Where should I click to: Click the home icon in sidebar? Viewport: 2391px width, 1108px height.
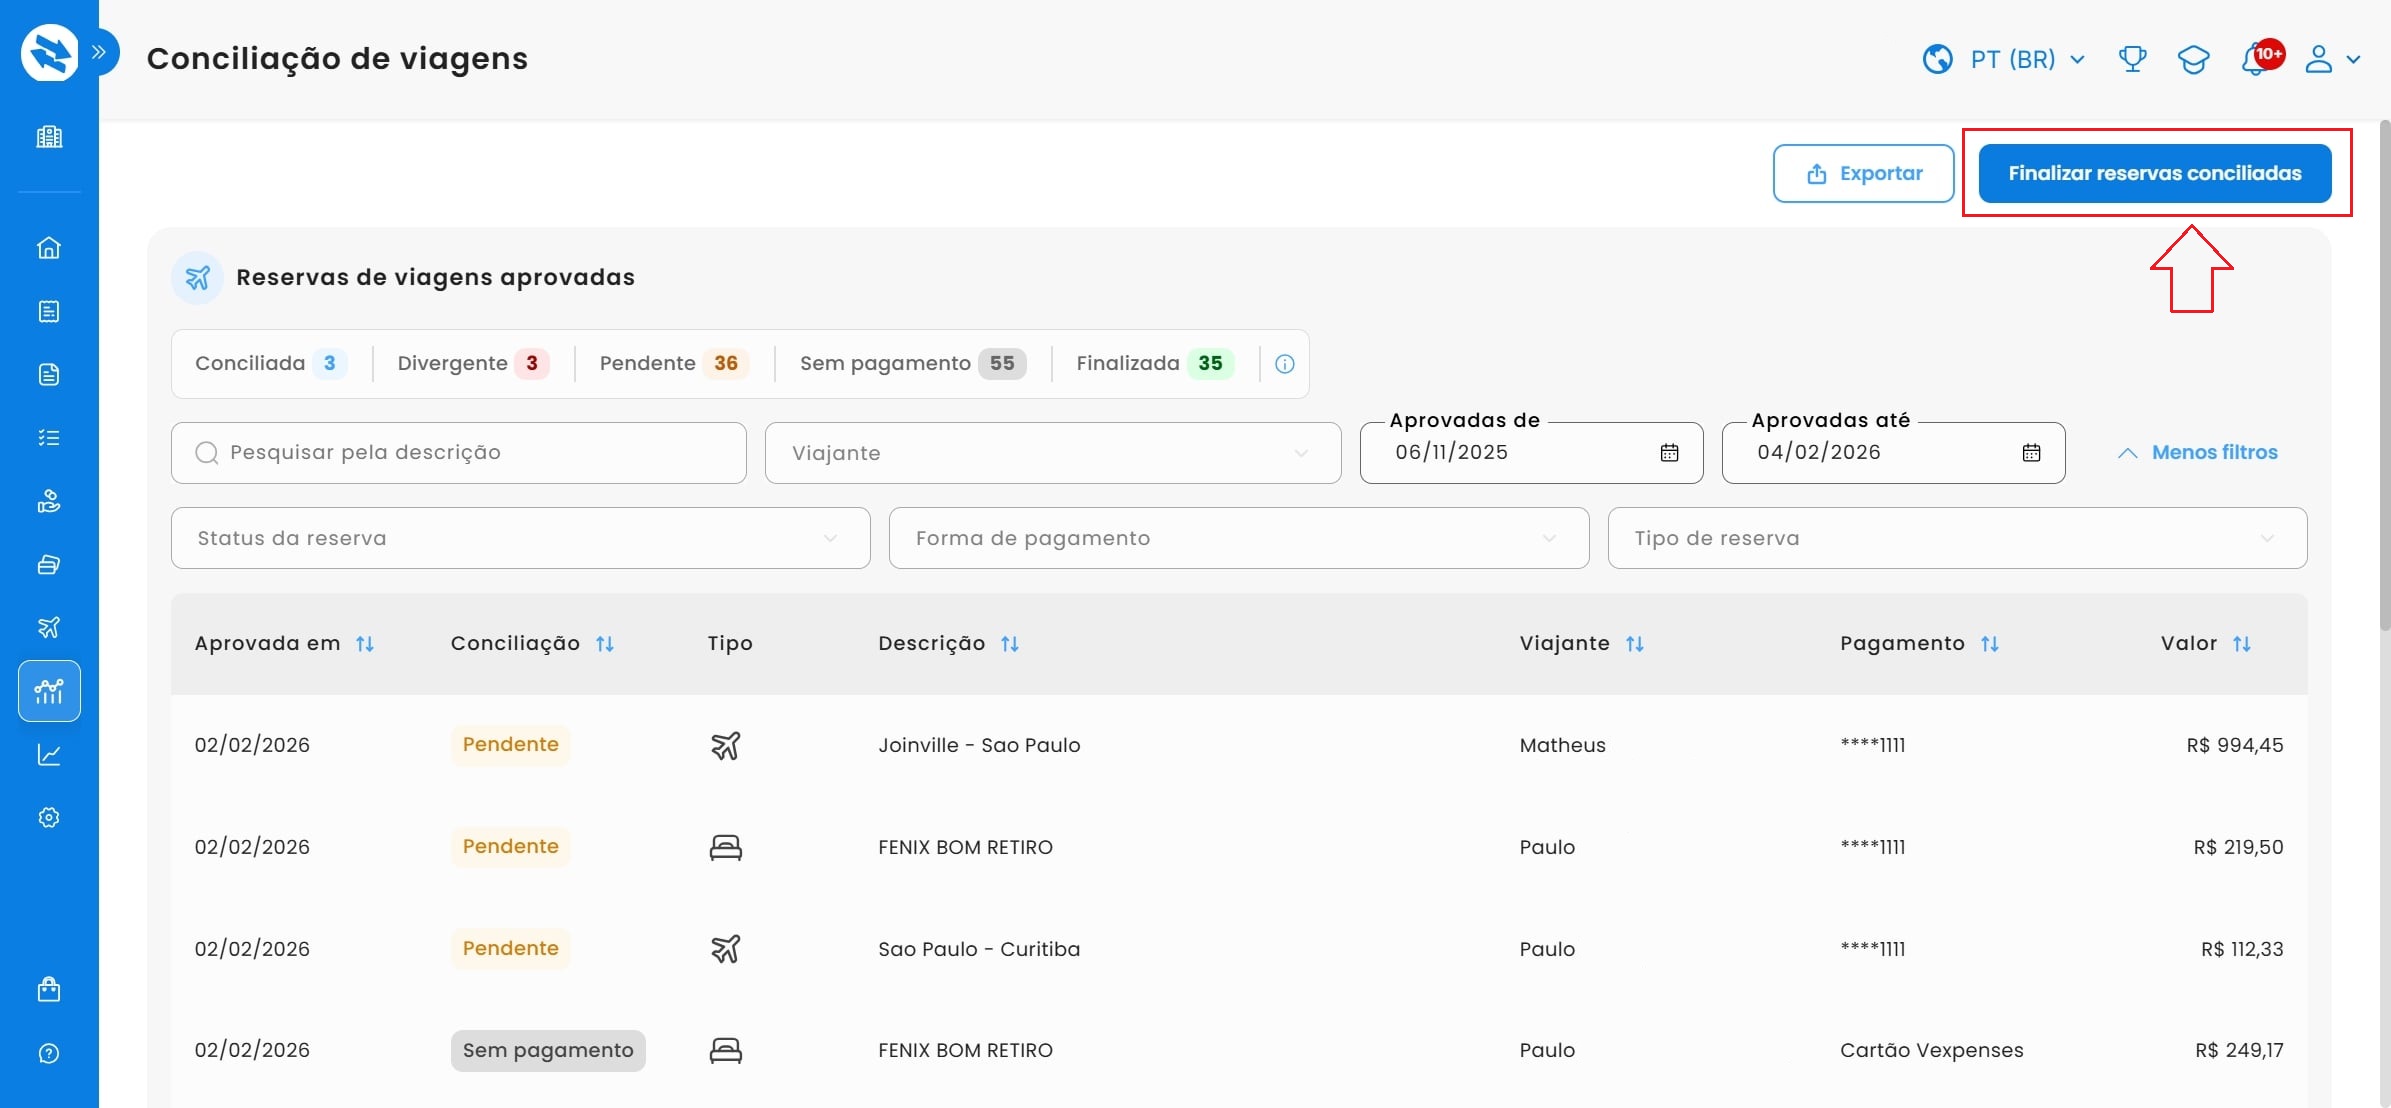tap(49, 248)
